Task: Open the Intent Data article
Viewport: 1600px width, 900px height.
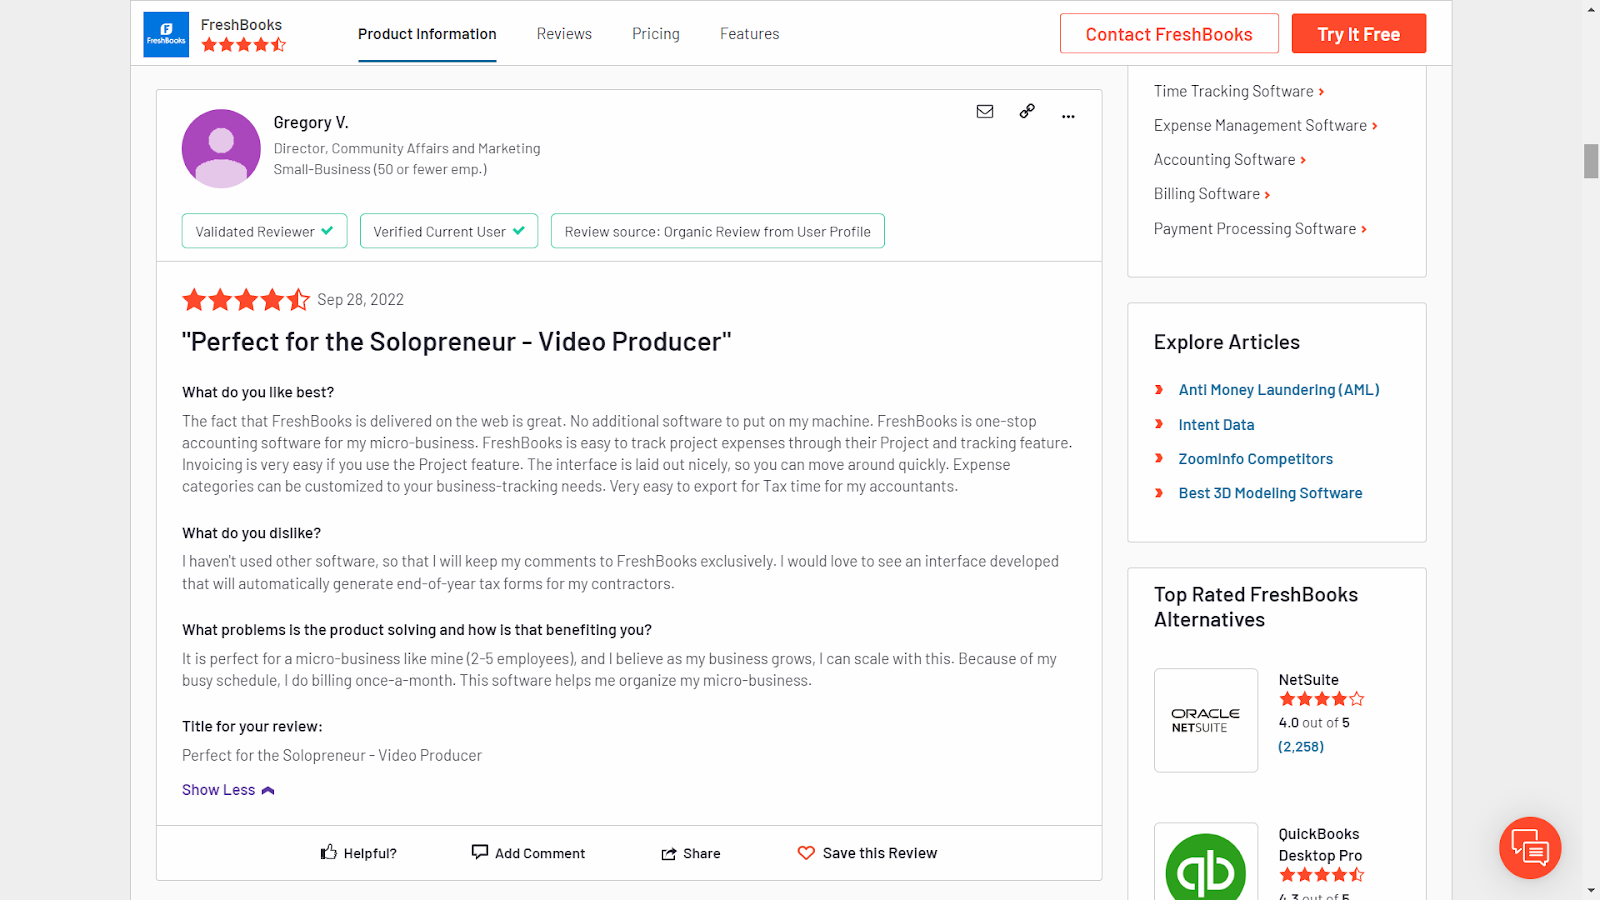Action: coord(1216,425)
